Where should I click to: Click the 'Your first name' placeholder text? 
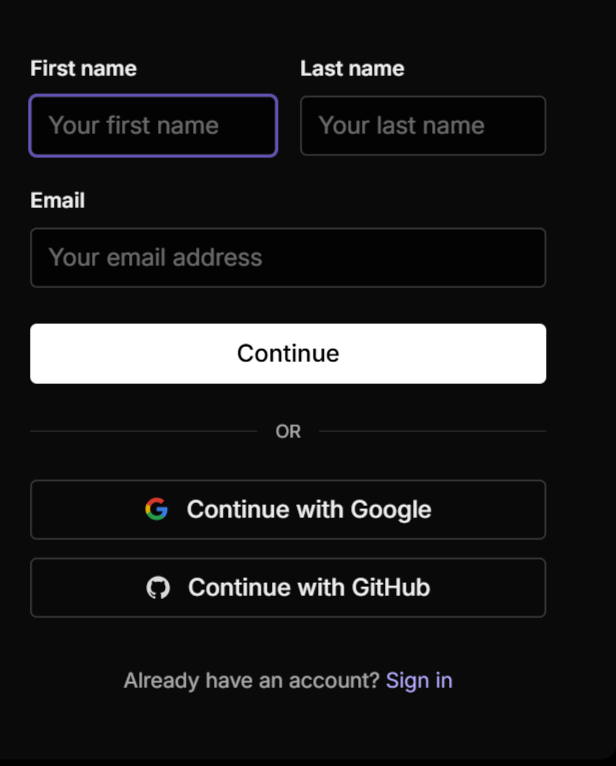133,126
